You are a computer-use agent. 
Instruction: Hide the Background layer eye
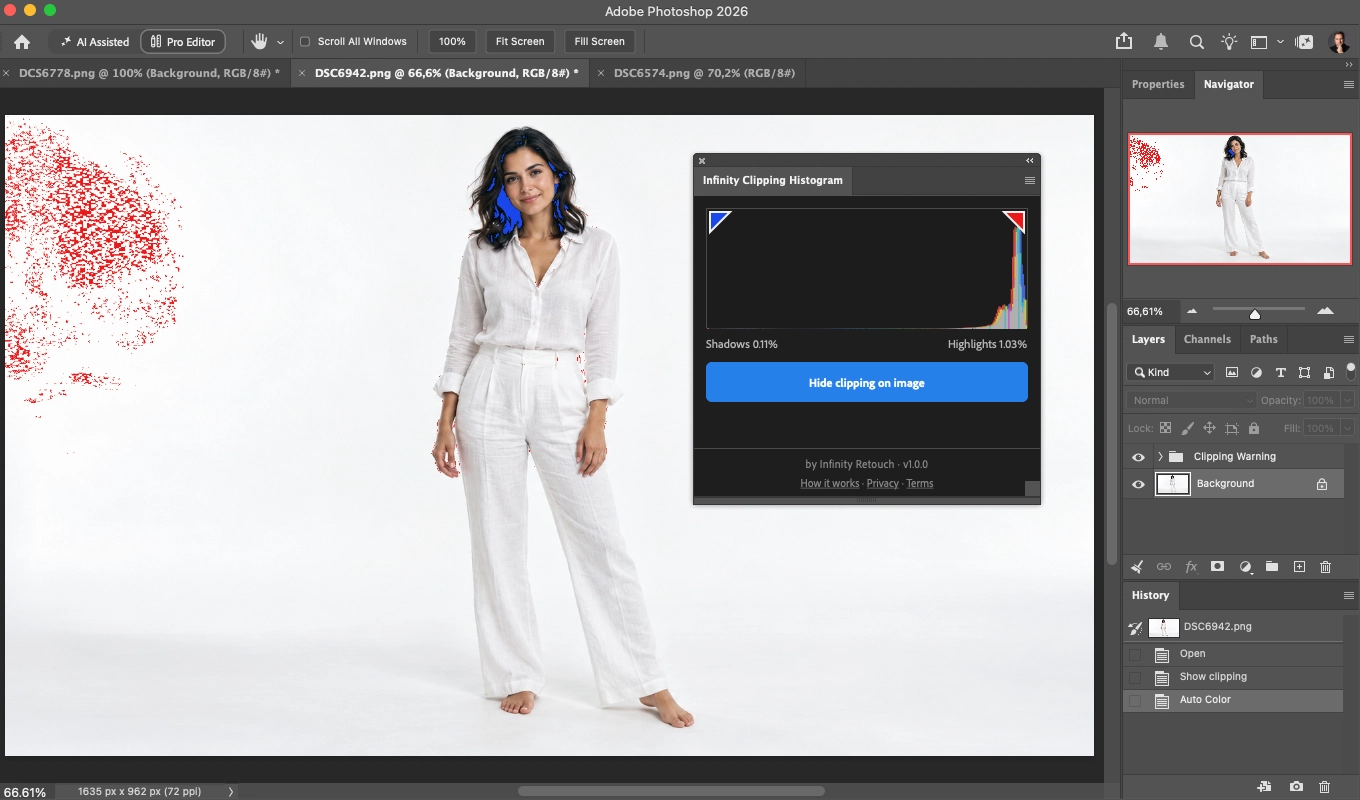1138,484
